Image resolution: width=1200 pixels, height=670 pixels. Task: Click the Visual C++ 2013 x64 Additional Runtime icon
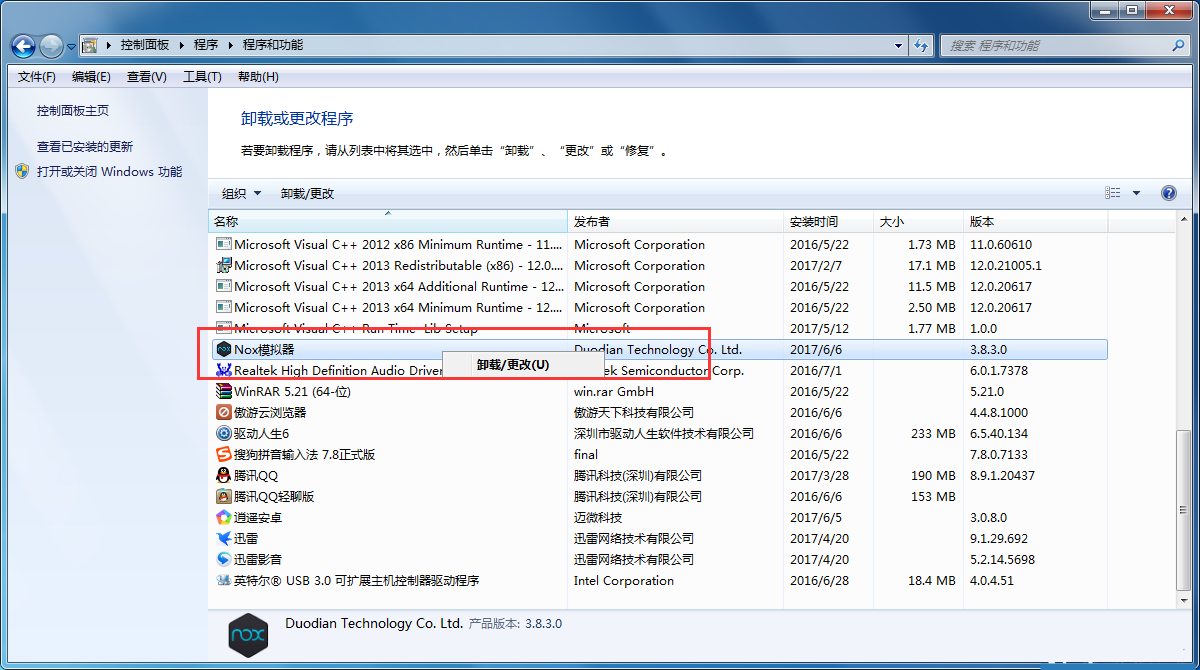(x=224, y=286)
